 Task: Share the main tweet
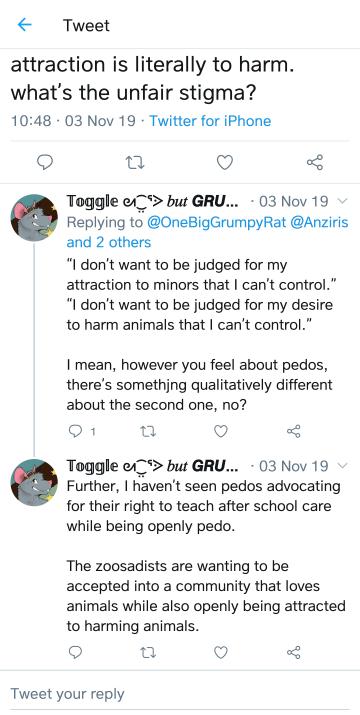point(315,162)
